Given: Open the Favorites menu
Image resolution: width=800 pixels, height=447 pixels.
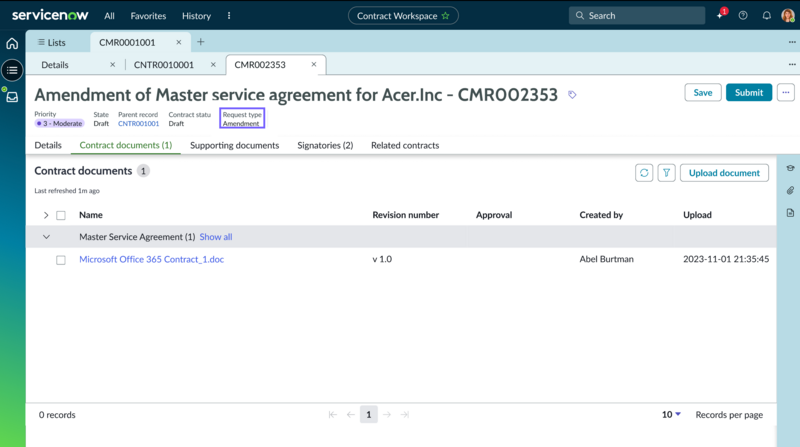Looking at the screenshot, I should [148, 16].
